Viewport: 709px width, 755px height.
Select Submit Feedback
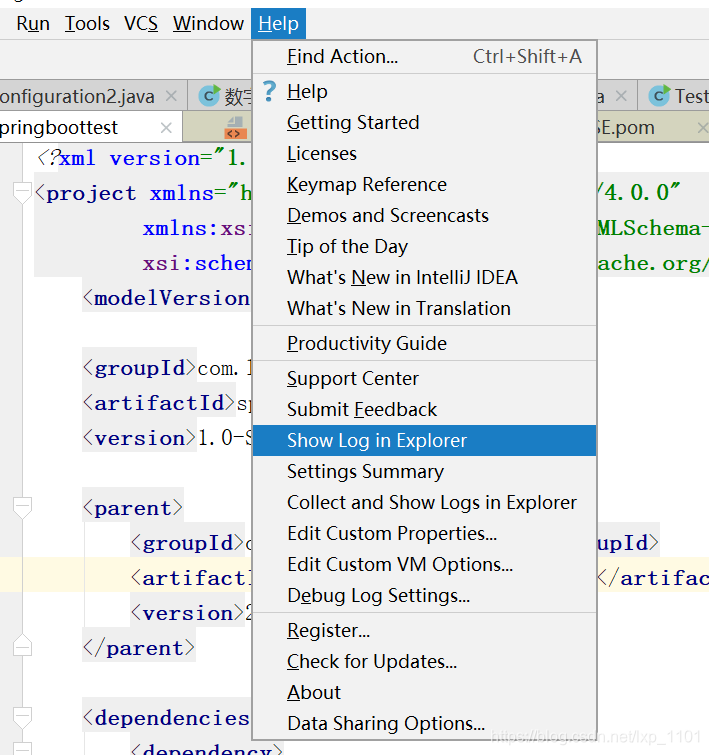[x=424, y=409]
